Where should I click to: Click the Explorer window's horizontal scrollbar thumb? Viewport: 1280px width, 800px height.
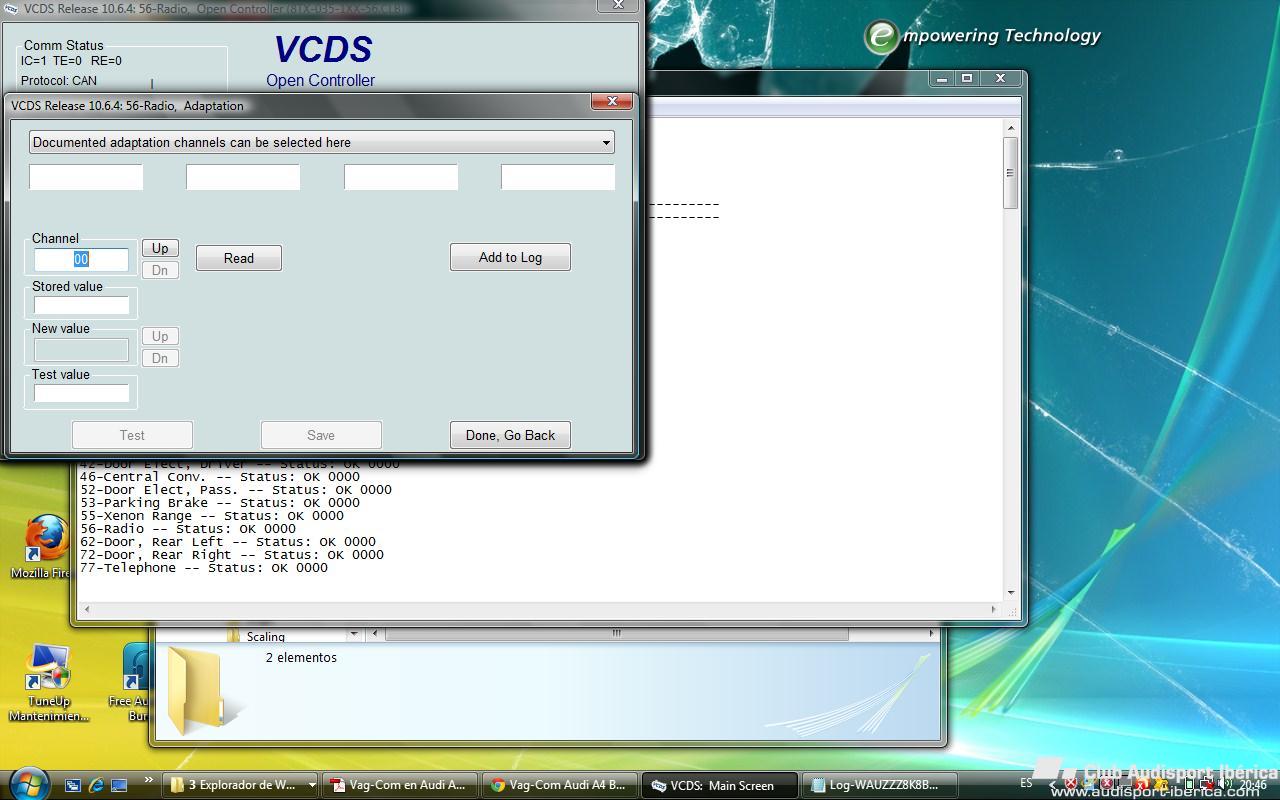click(616, 633)
